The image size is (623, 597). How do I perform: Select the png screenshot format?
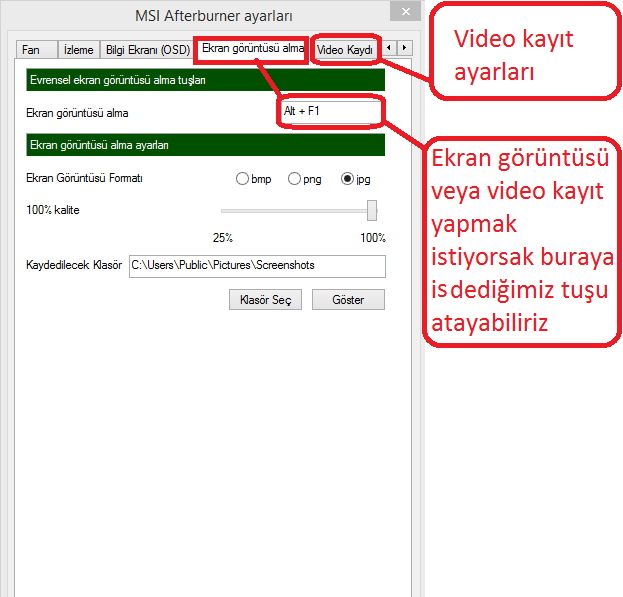[x=305, y=179]
